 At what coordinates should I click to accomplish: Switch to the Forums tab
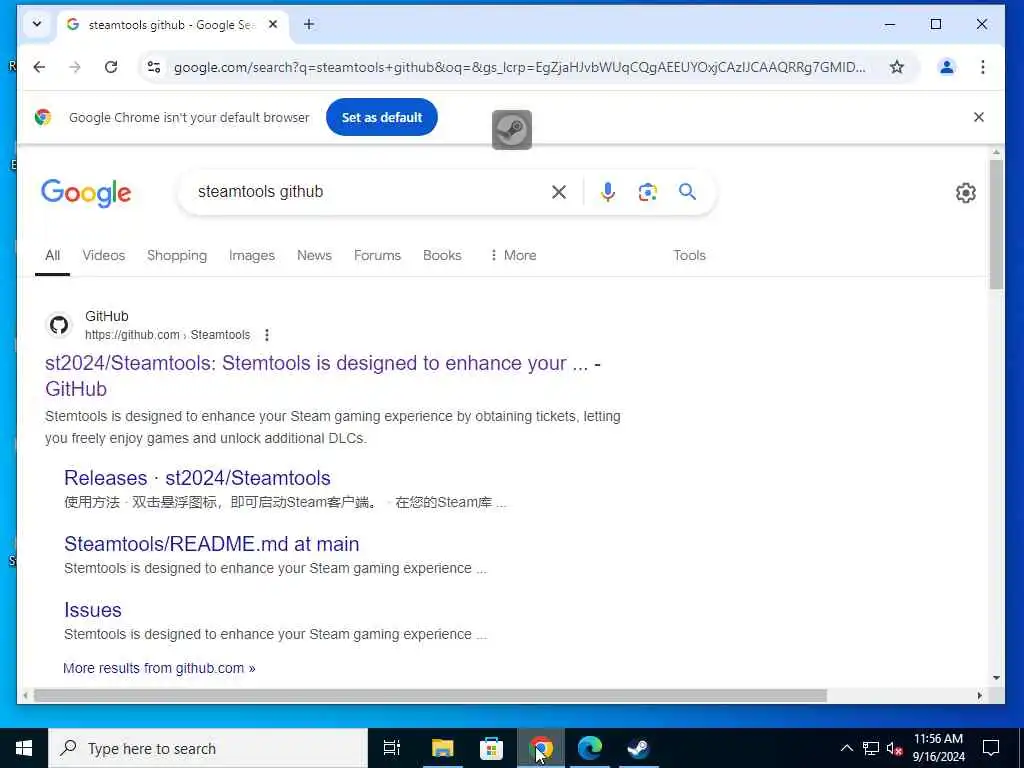(x=377, y=255)
